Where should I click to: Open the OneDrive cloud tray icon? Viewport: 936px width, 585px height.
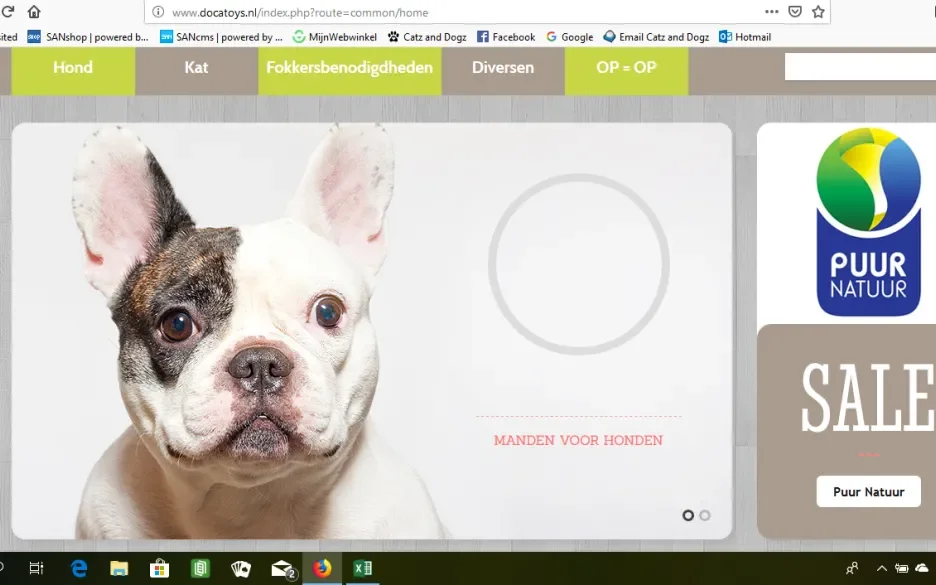tap(923, 568)
